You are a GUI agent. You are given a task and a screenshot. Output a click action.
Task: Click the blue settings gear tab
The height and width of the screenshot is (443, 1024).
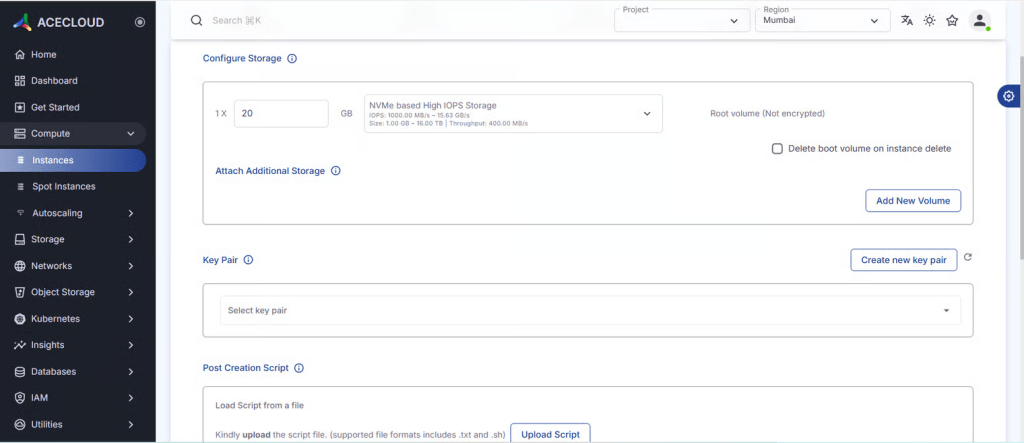(x=1009, y=96)
